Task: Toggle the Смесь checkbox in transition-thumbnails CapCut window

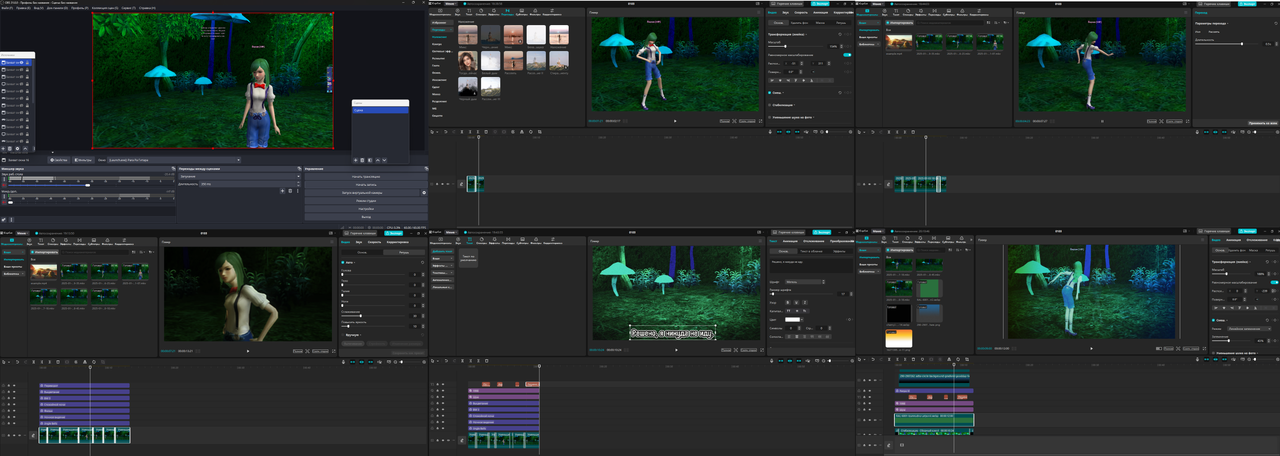Action: coord(769,93)
